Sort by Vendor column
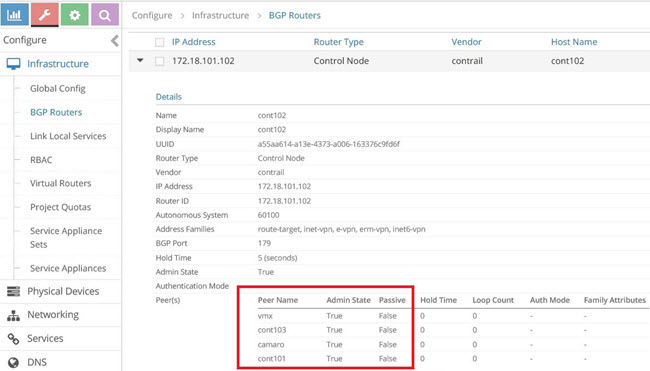Viewport: 650px width, 371px height. pos(466,42)
